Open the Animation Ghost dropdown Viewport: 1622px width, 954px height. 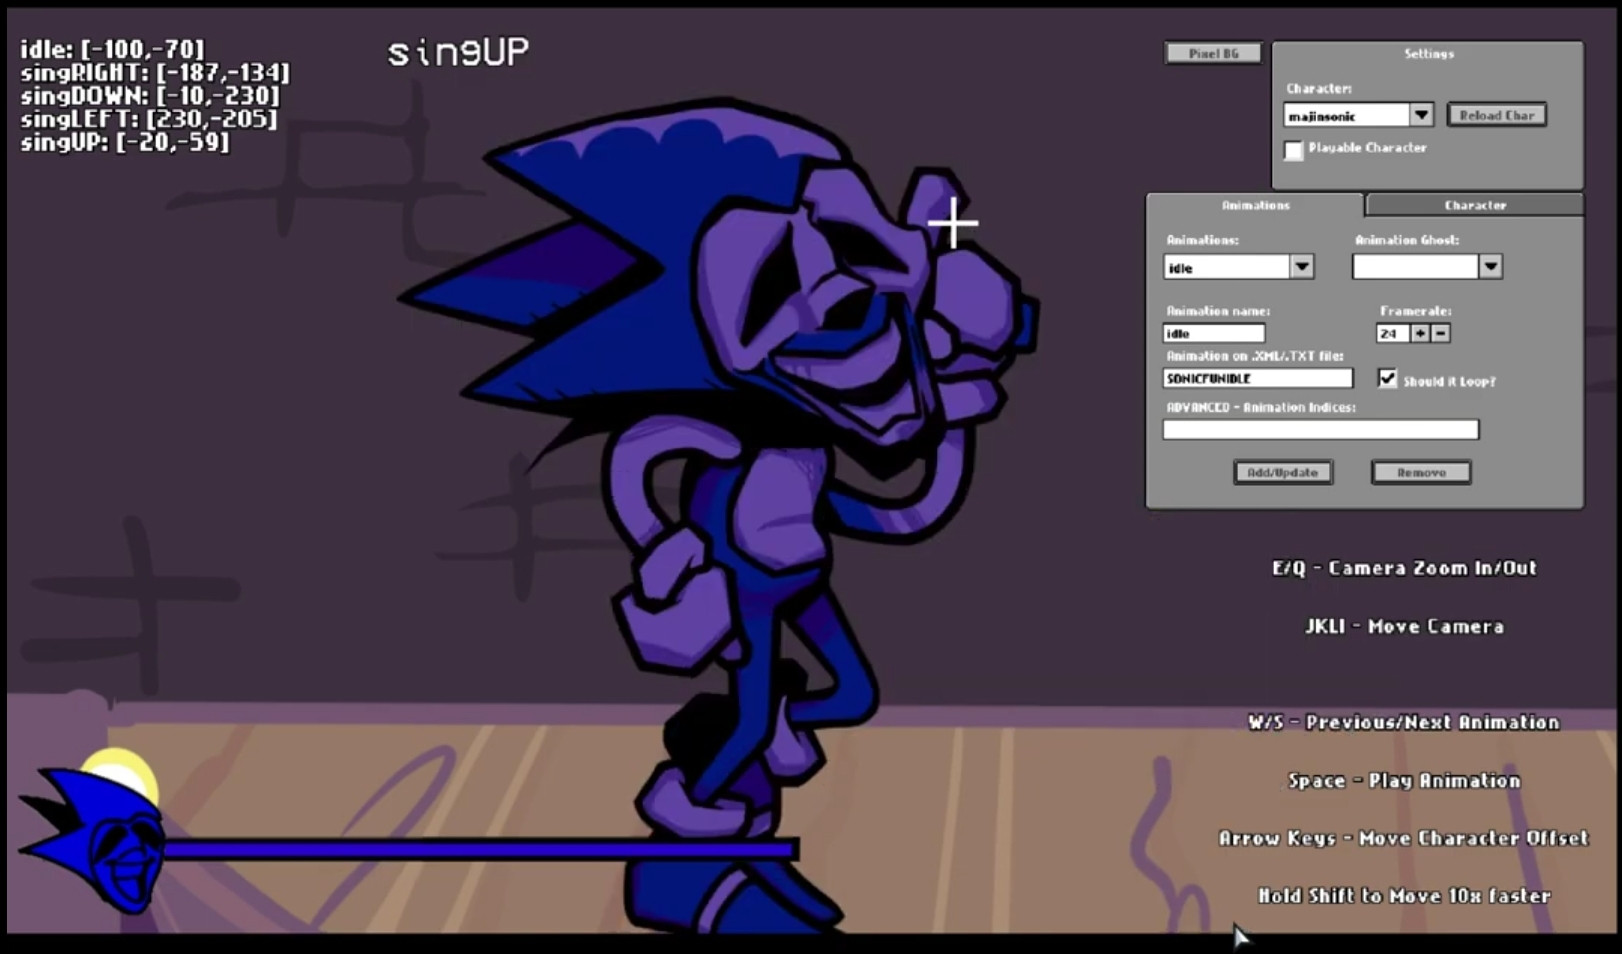click(1490, 266)
